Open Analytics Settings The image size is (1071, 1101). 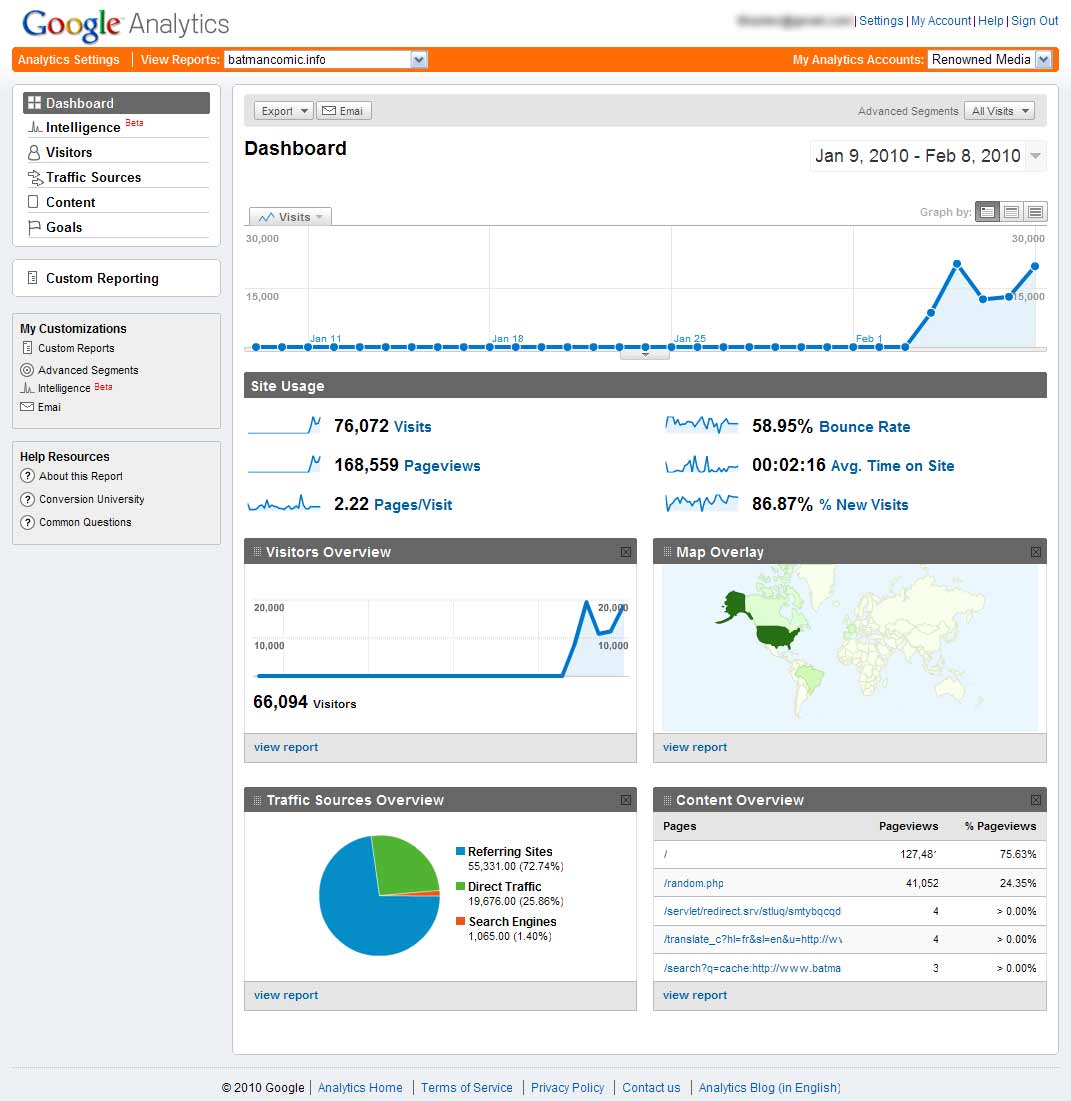[68, 60]
